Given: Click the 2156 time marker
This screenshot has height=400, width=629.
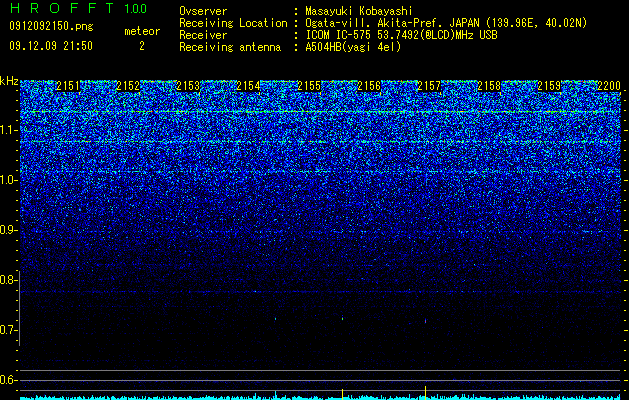Looking at the screenshot, I should tap(369, 86).
